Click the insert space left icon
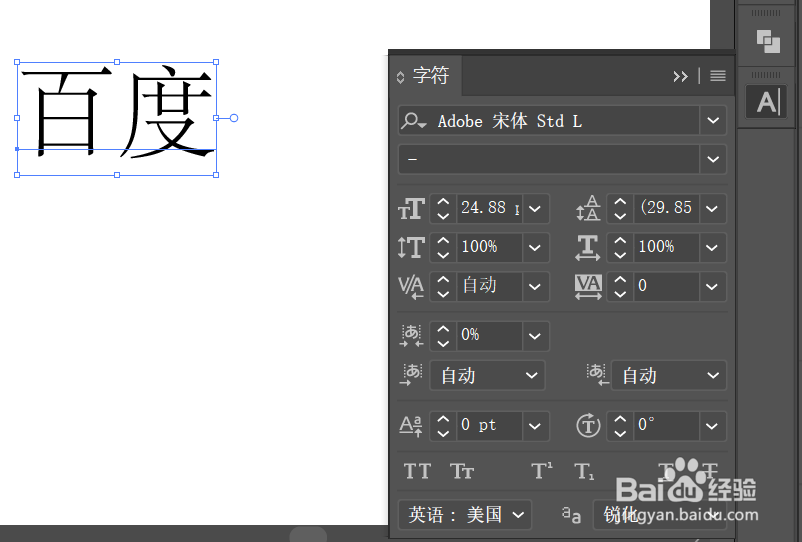 pyautogui.click(x=412, y=375)
